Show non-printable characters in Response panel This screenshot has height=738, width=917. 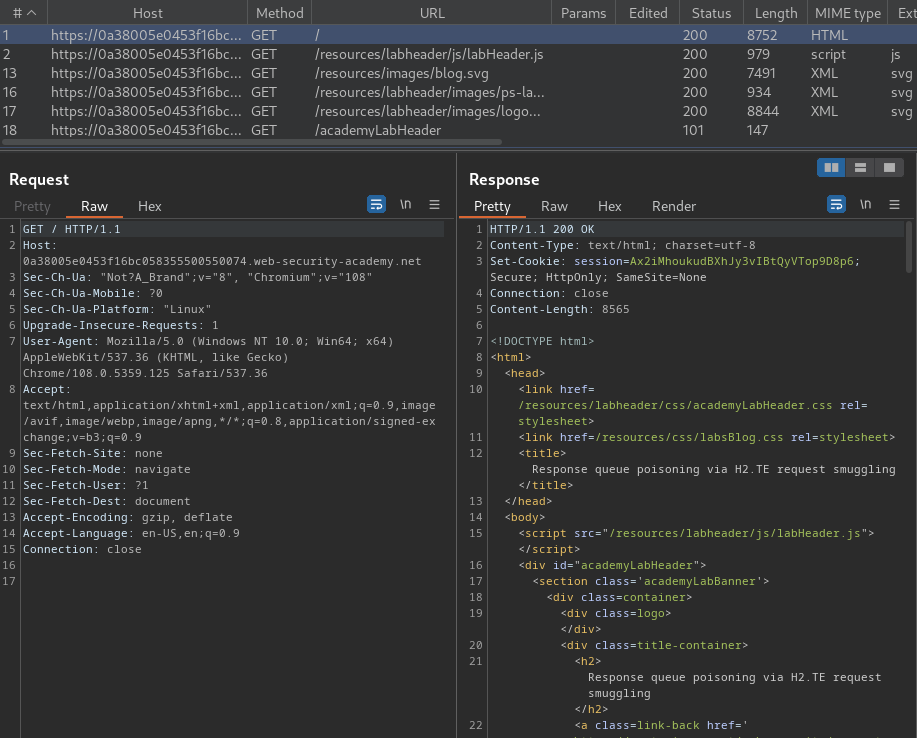tap(866, 204)
